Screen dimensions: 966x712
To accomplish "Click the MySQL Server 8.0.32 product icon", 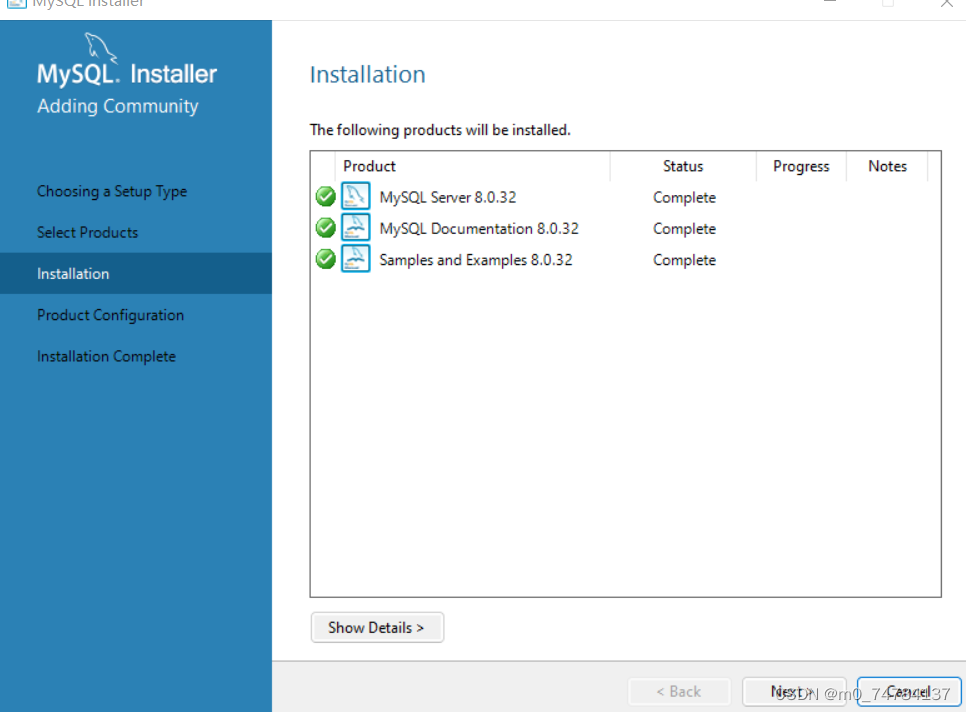I will (356, 196).
